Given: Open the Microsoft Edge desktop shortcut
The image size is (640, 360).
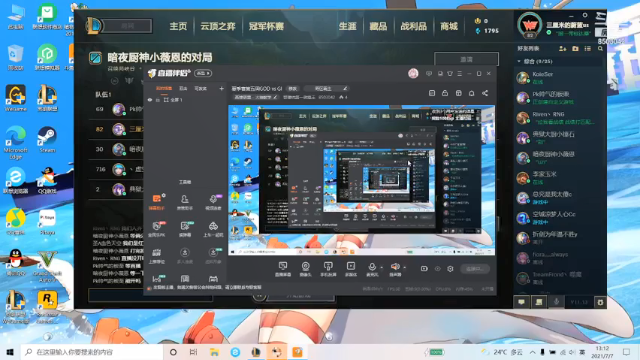Looking at the screenshot, I should click(x=16, y=142).
